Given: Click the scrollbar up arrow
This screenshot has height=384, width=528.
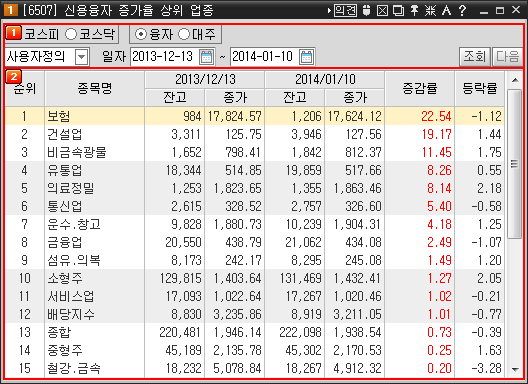Looking at the screenshot, I should 515,80.
